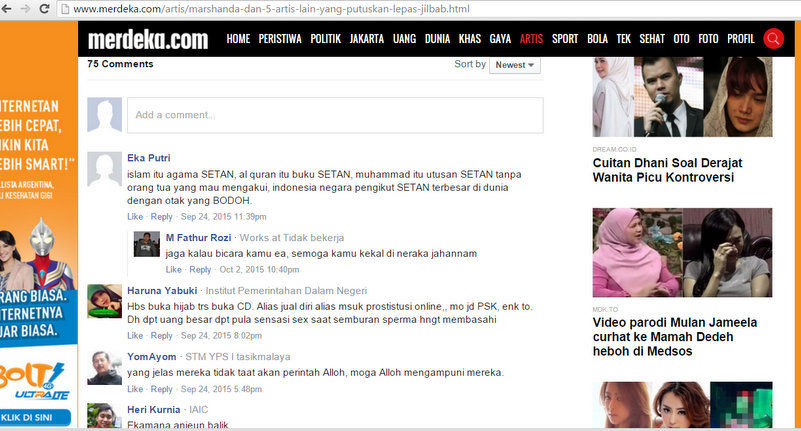The image size is (801, 431).
Task: Open Haruna Yabuki's name link
Action: coord(162,291)
